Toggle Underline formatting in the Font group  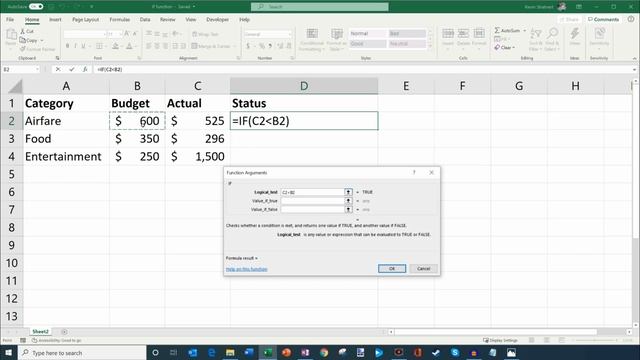pos(83,46)
